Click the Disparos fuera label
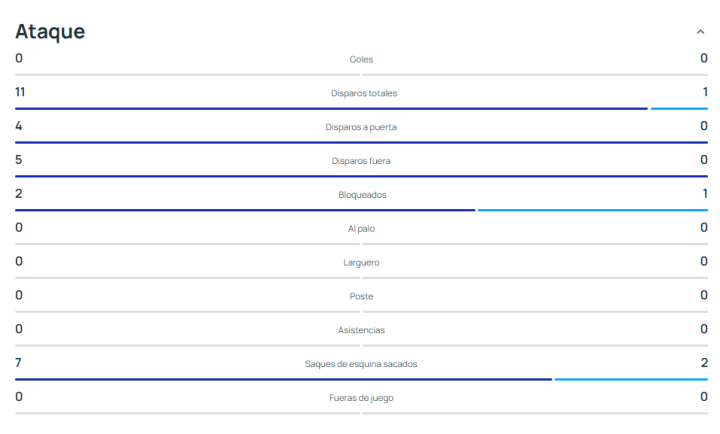Viewport: 720px width, 434px height. (361, 161)
